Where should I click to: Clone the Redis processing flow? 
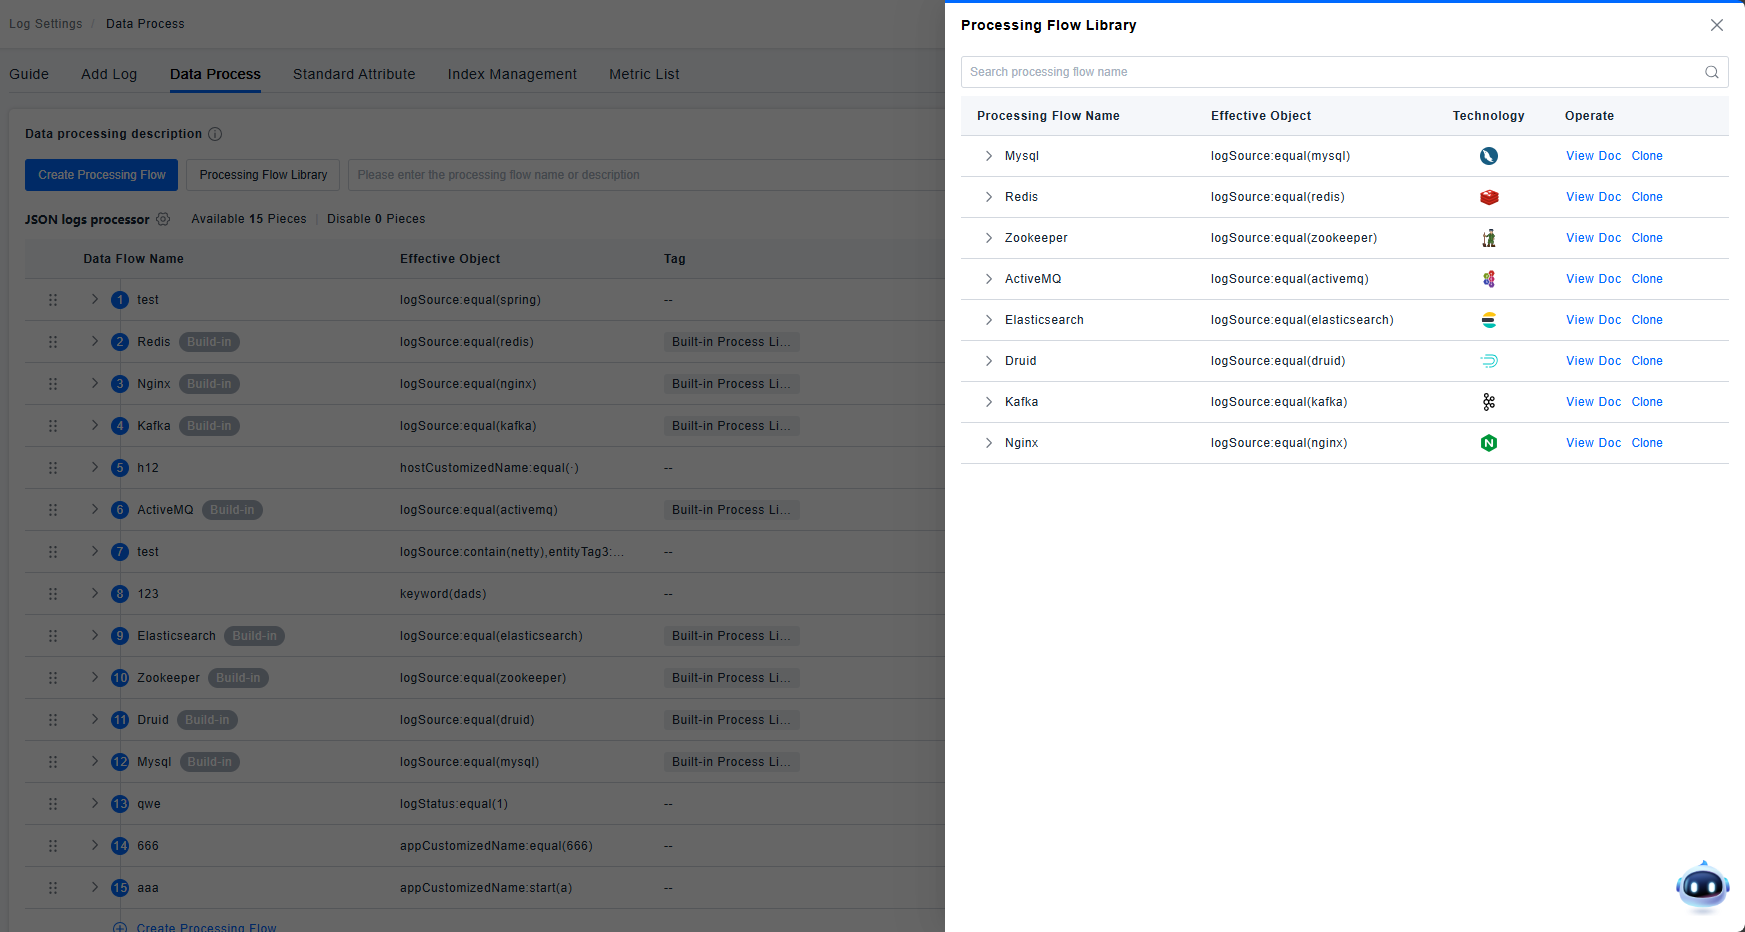click(x=1646, y=197)
